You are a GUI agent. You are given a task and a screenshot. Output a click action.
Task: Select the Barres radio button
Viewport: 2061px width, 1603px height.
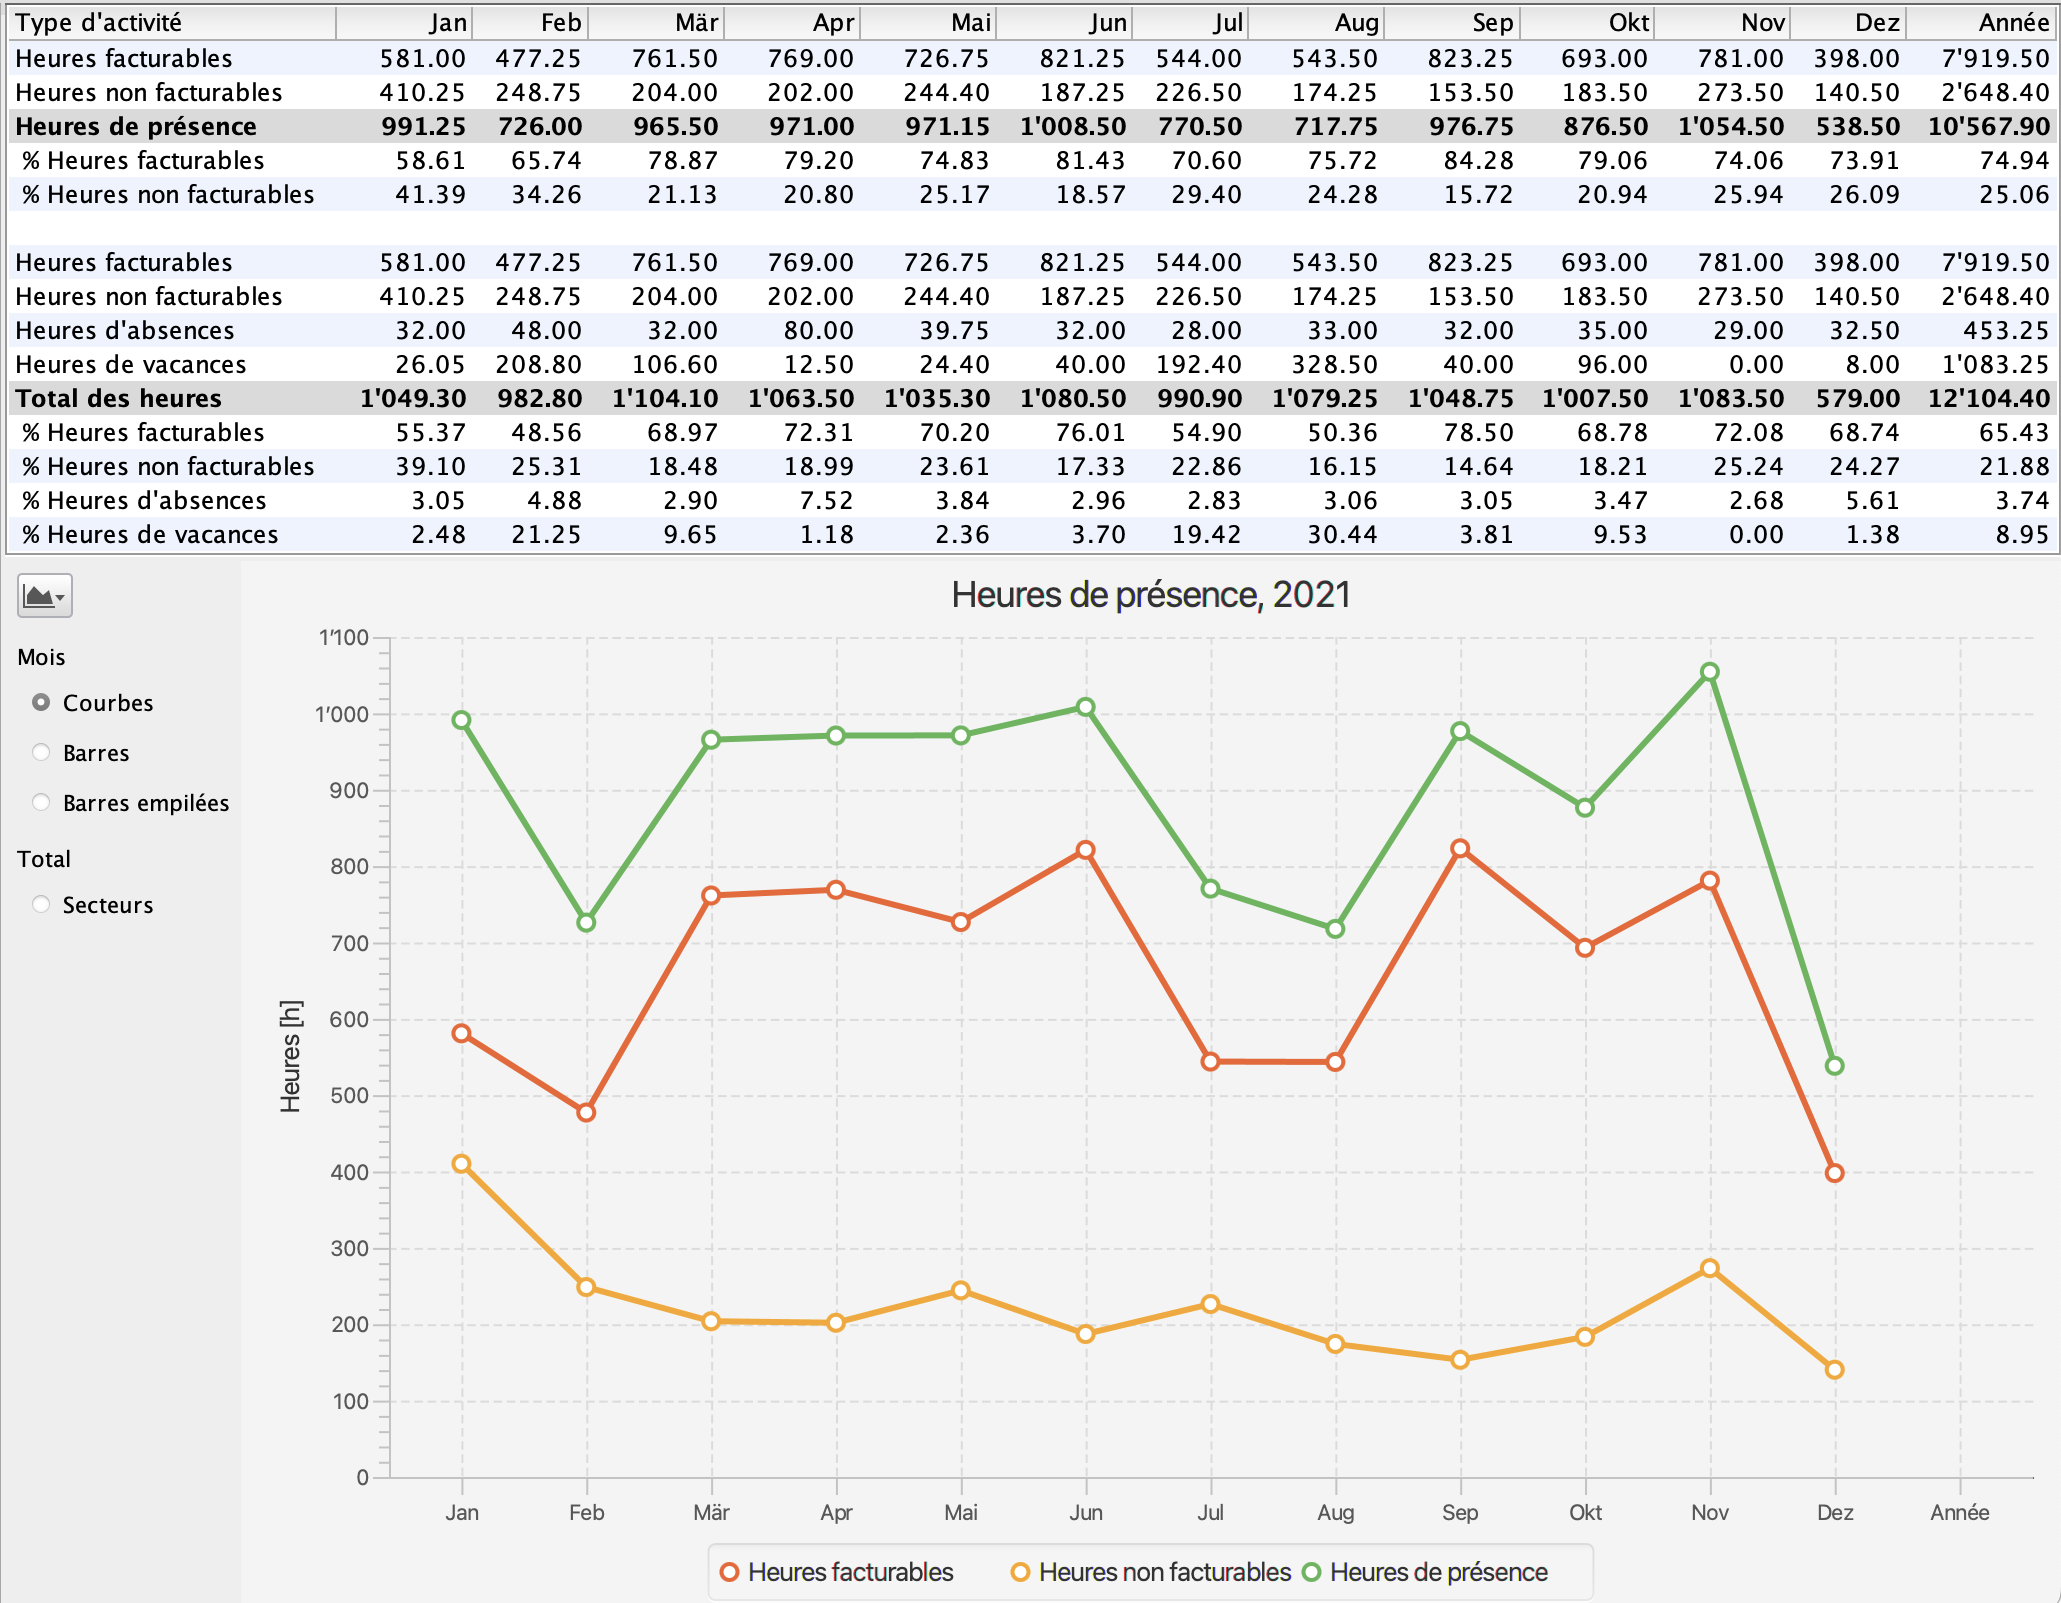click(x=41, y=752)
